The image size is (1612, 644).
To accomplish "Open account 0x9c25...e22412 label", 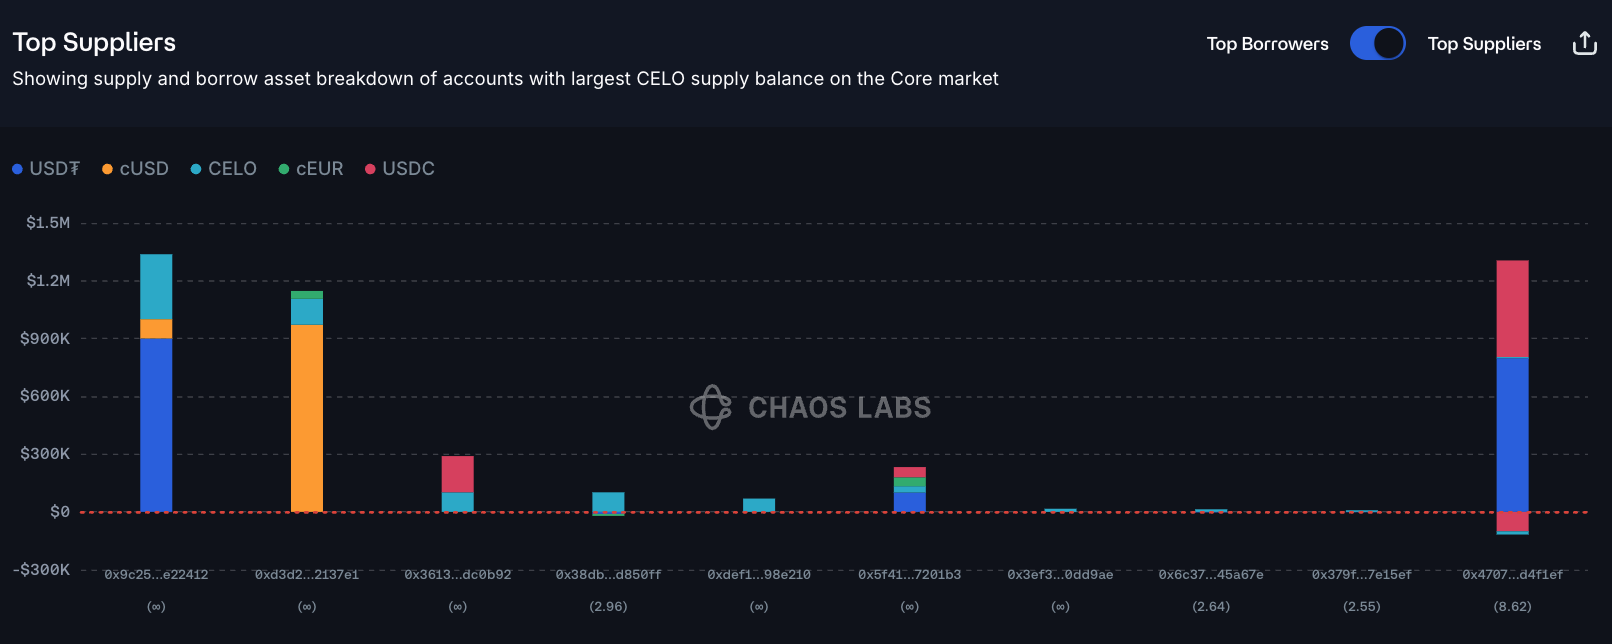I will [x=156, y=575].
